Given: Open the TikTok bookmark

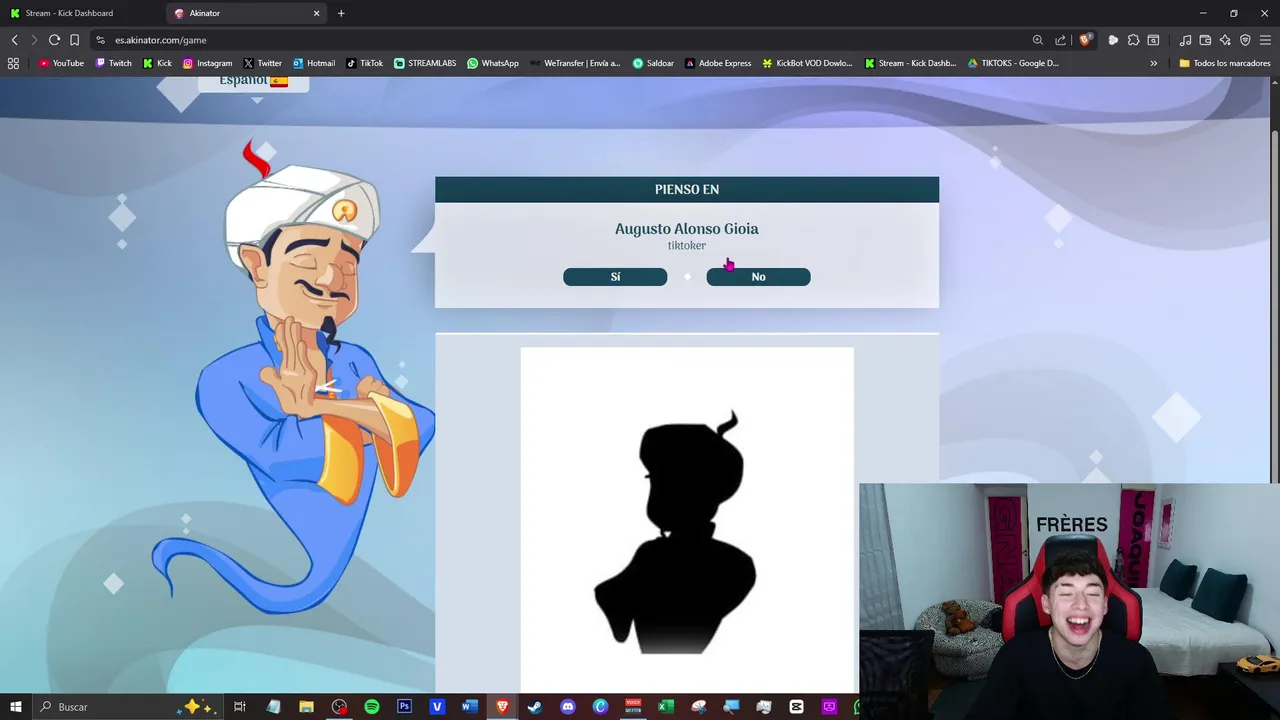Looking at the screenshot, I should coord(364,63).
